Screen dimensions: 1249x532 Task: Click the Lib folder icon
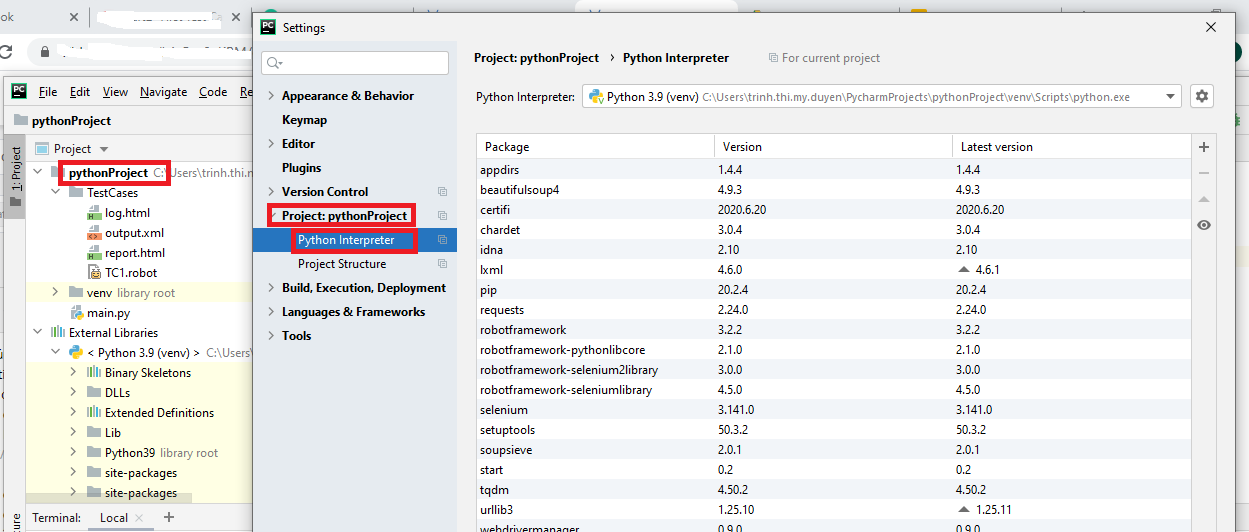point(94,433)
